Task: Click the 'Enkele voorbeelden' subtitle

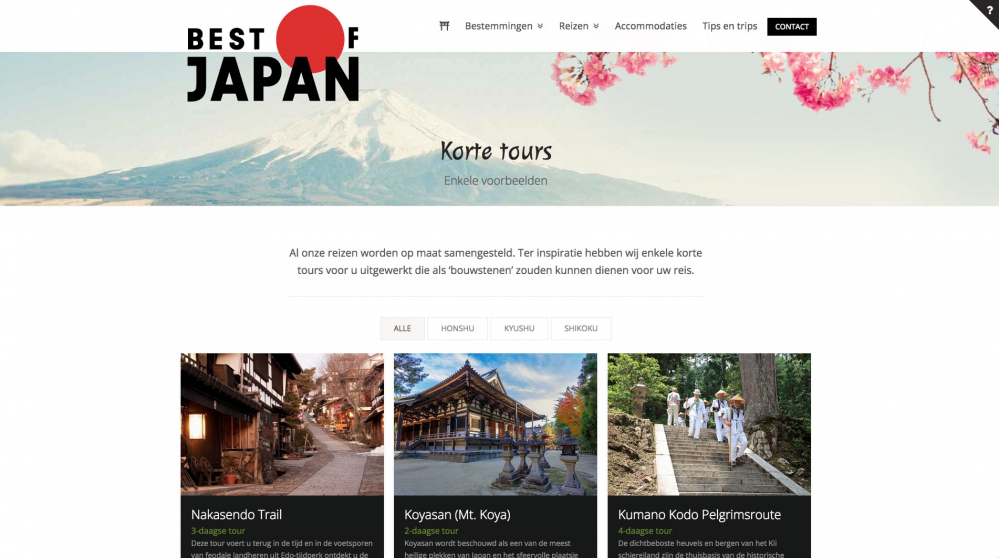Action: pos(496,181)
